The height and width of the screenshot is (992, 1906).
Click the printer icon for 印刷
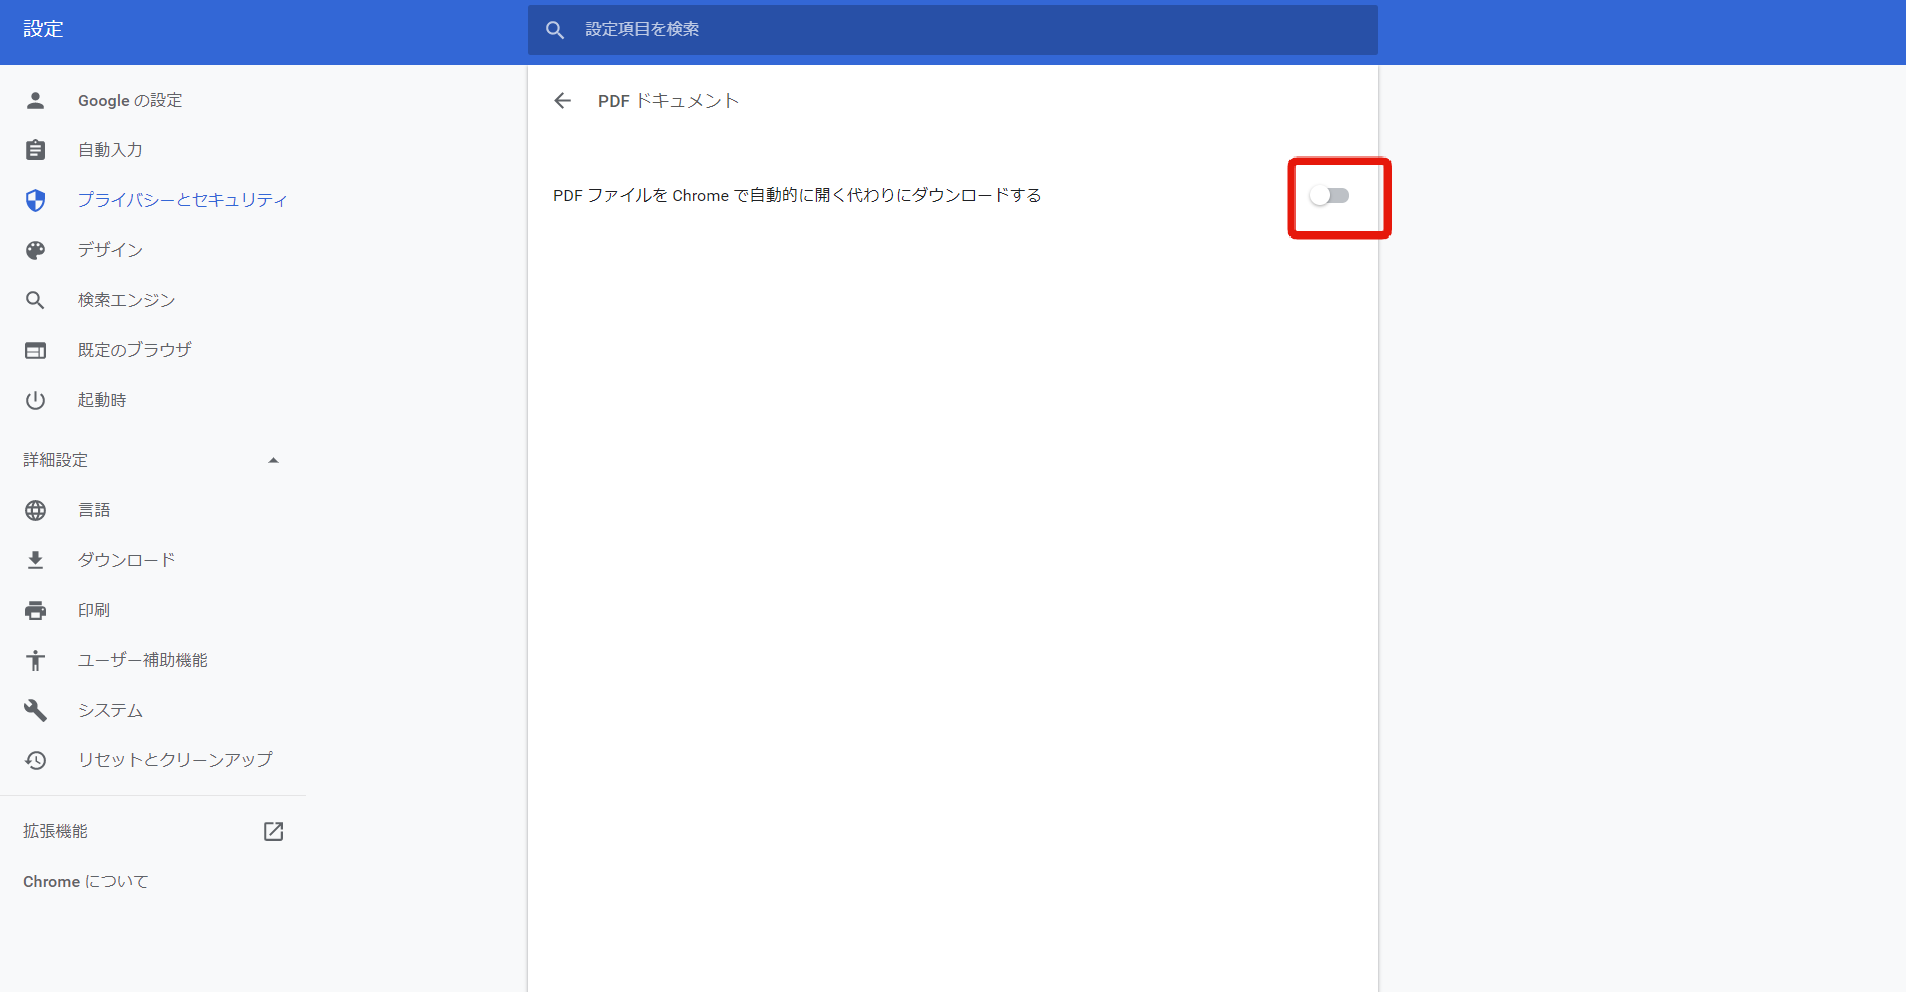pos(35,610)
